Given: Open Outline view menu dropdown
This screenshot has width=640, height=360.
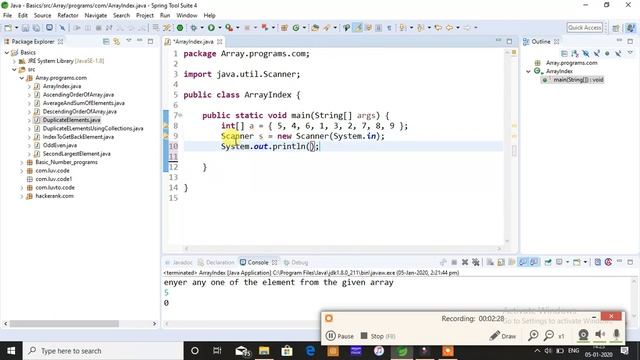Looking at the screenshot, I should coord(630,52).
